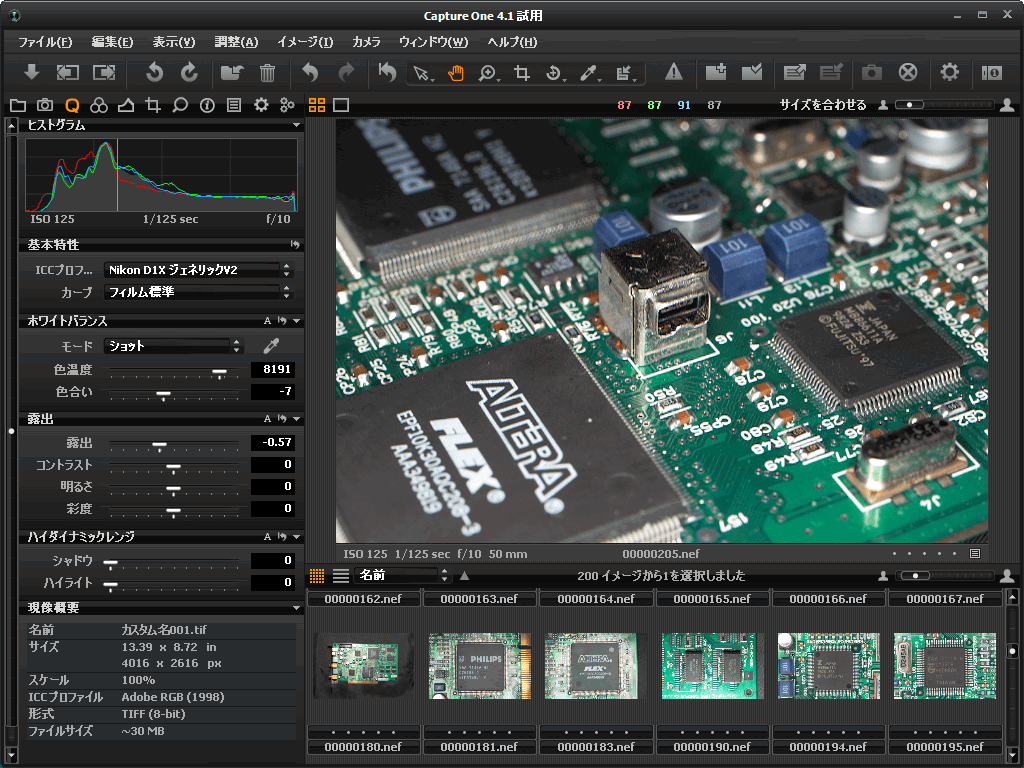
Task: Click サイズを合わせる fit-to-size button
Action: coord(823,104)
